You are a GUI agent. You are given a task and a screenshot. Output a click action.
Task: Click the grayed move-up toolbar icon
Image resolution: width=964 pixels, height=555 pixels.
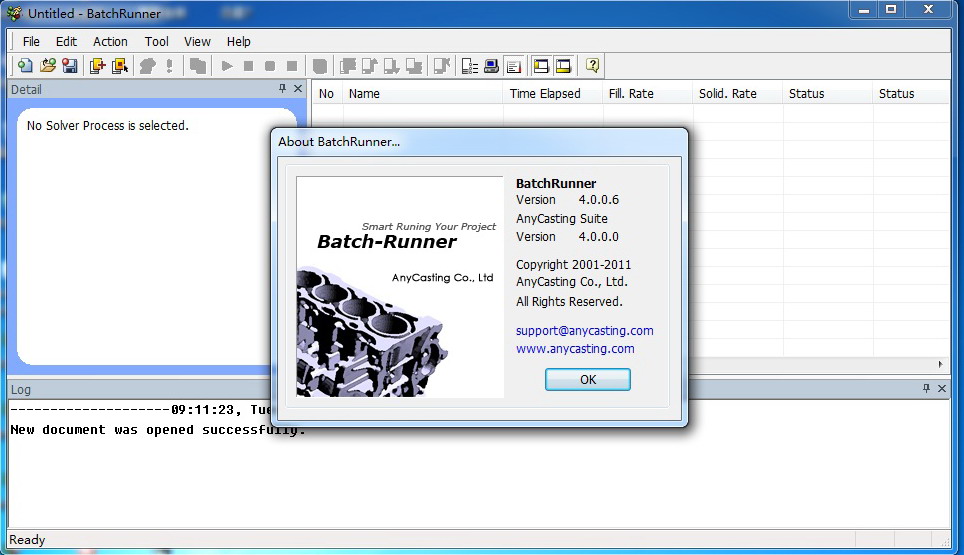[369, 66]
